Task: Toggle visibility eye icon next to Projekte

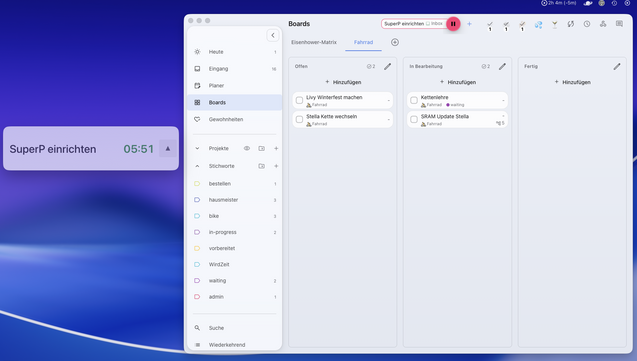Action: click(x=247, y=148)
